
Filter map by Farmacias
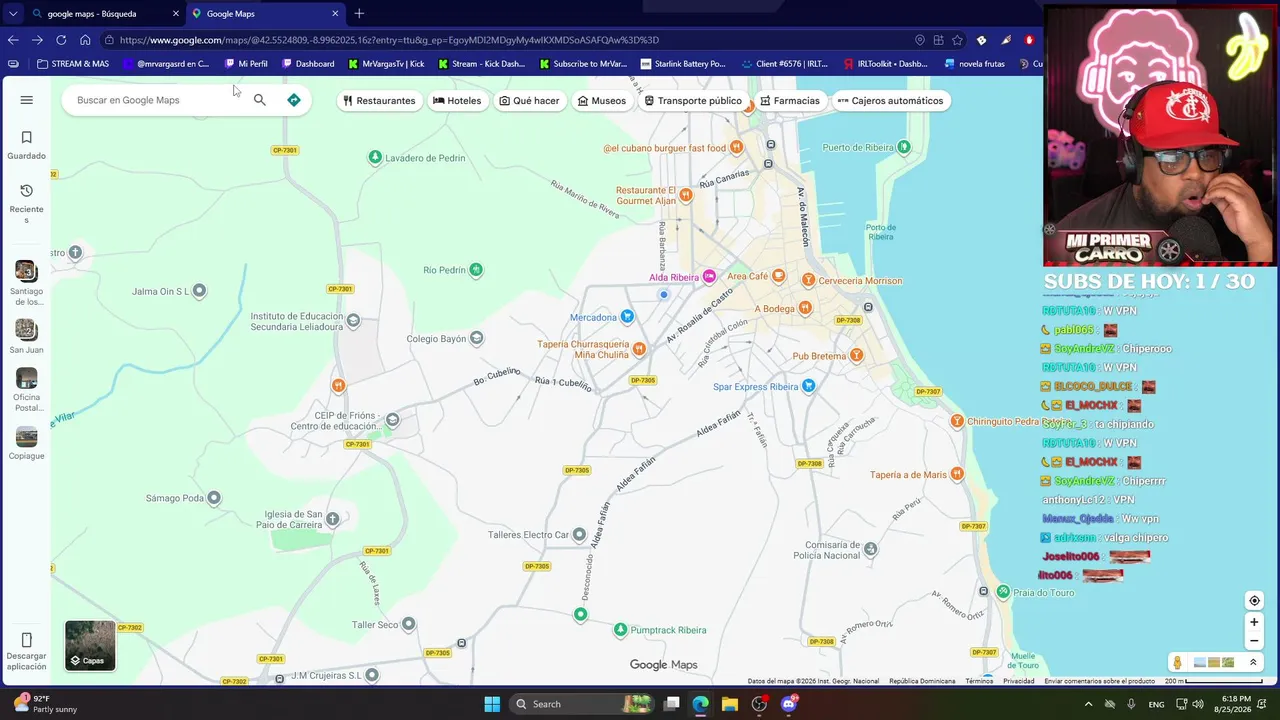click(790, 101)
